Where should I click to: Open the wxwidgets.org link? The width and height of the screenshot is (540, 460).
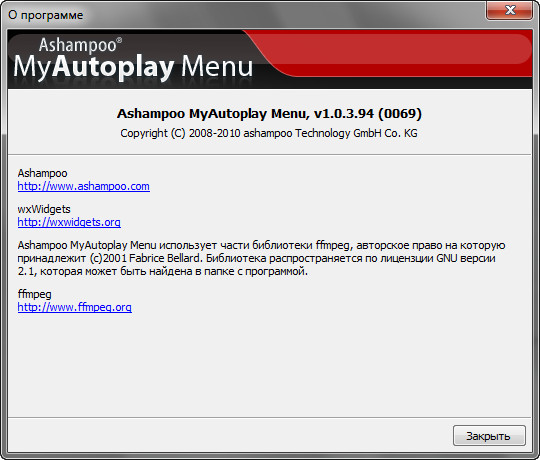[69, 222]
